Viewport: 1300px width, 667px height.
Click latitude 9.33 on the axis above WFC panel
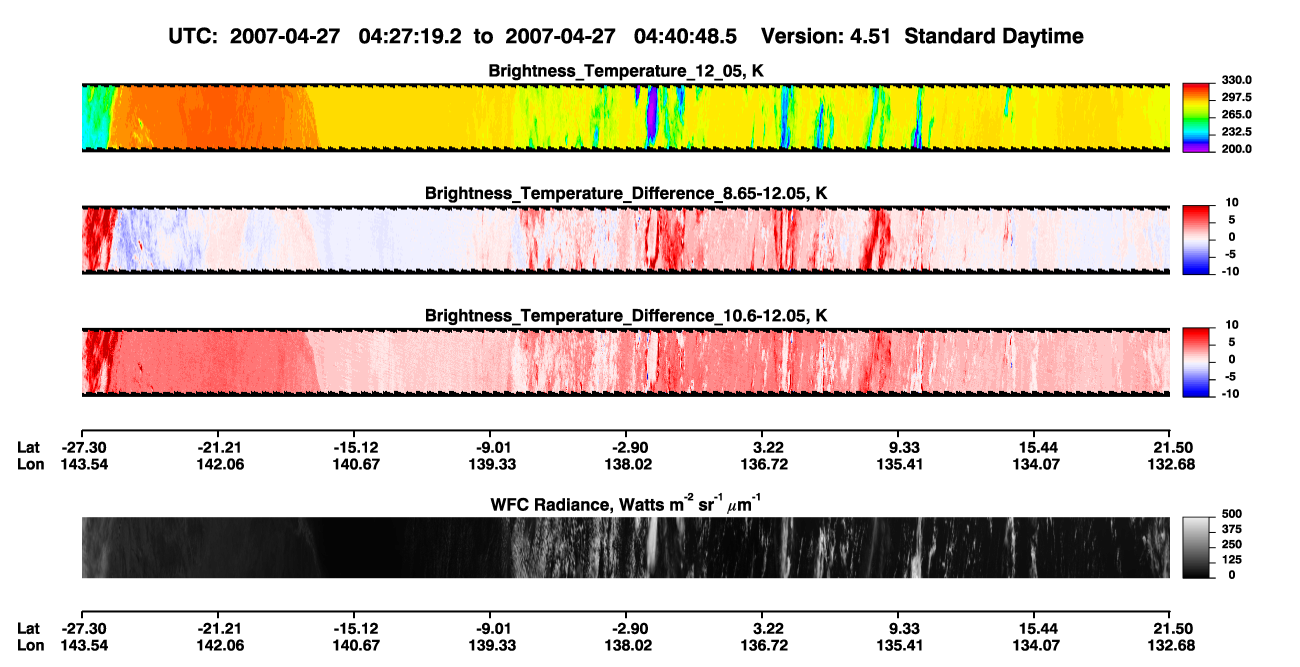(903, 447)
